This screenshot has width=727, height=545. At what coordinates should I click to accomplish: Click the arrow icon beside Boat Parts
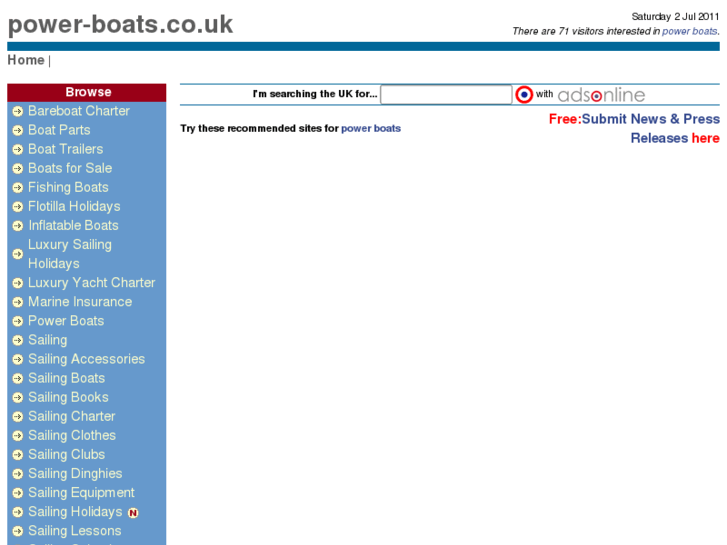coord(18,130)
